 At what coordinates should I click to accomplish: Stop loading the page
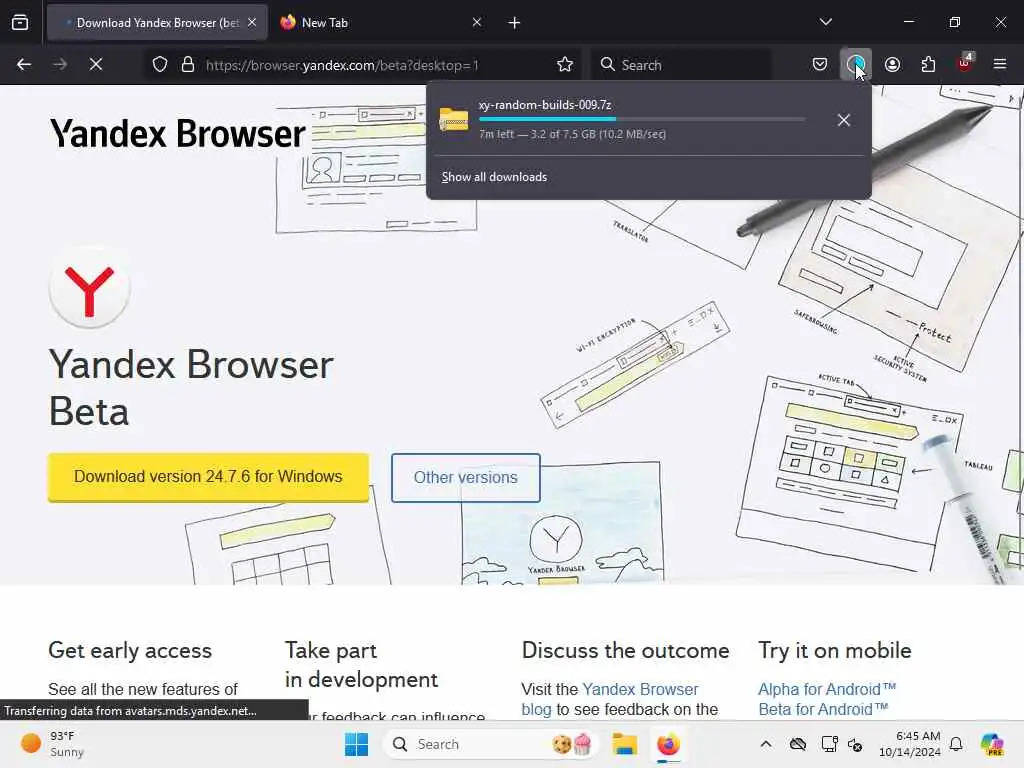(96, 65)
